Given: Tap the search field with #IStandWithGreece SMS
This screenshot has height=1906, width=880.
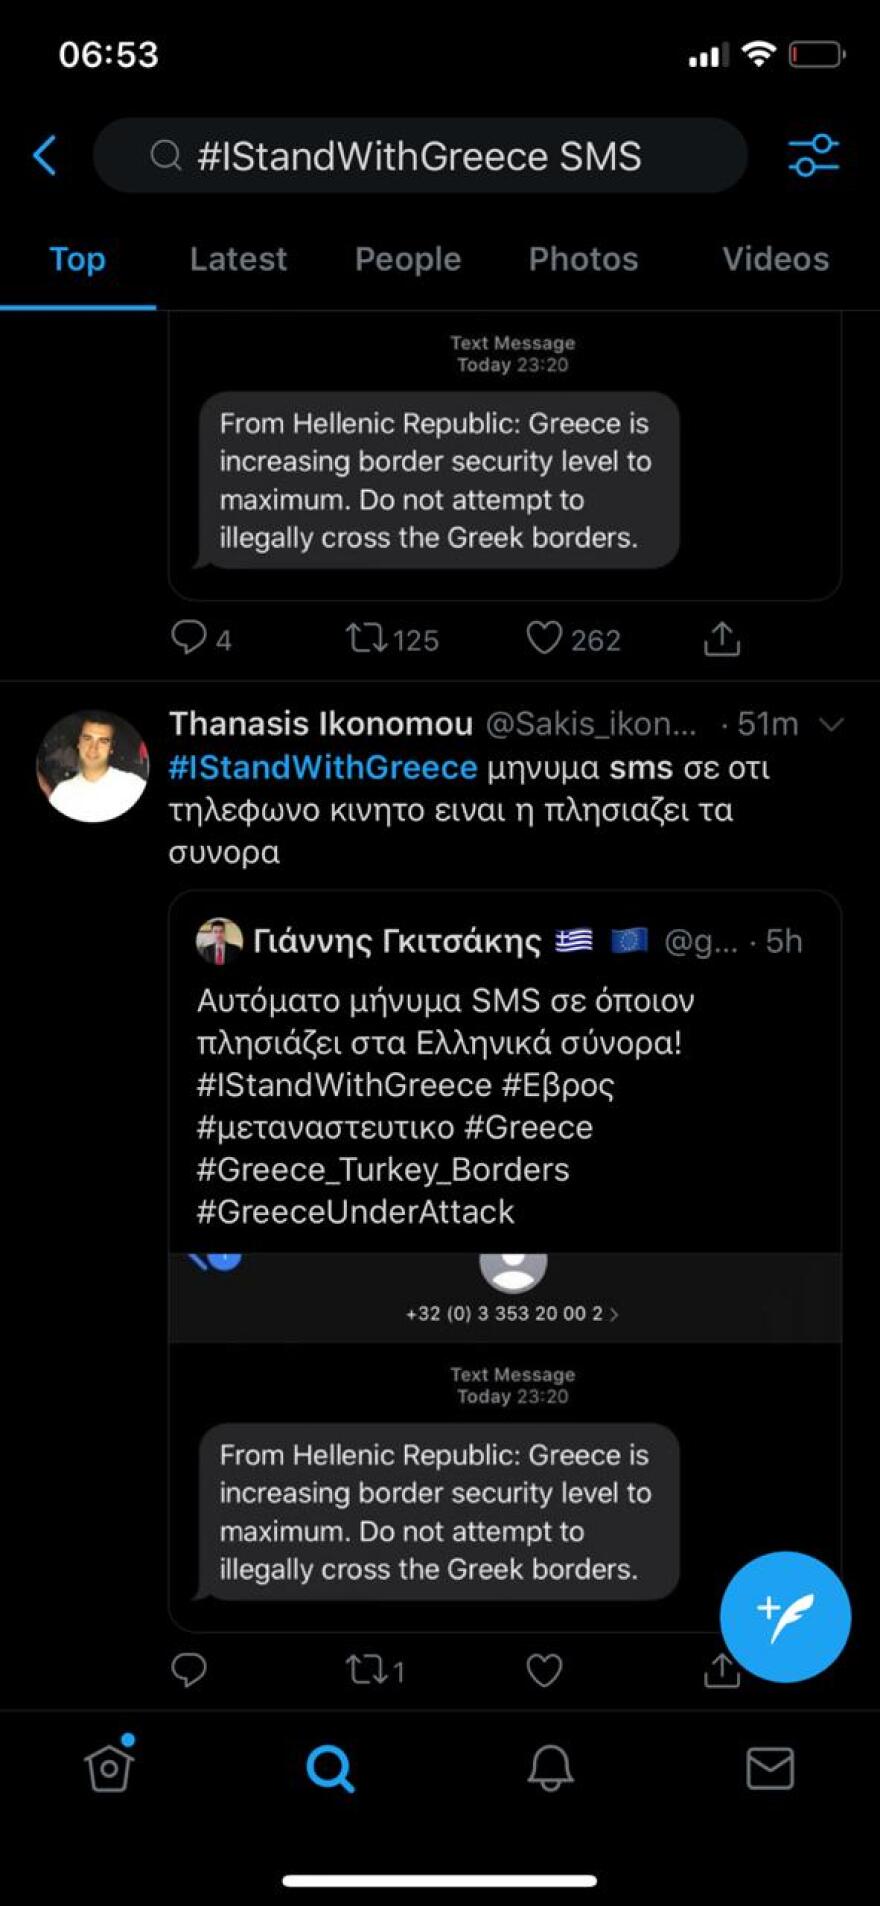Looking at the screenshot, I should [420, 156].
